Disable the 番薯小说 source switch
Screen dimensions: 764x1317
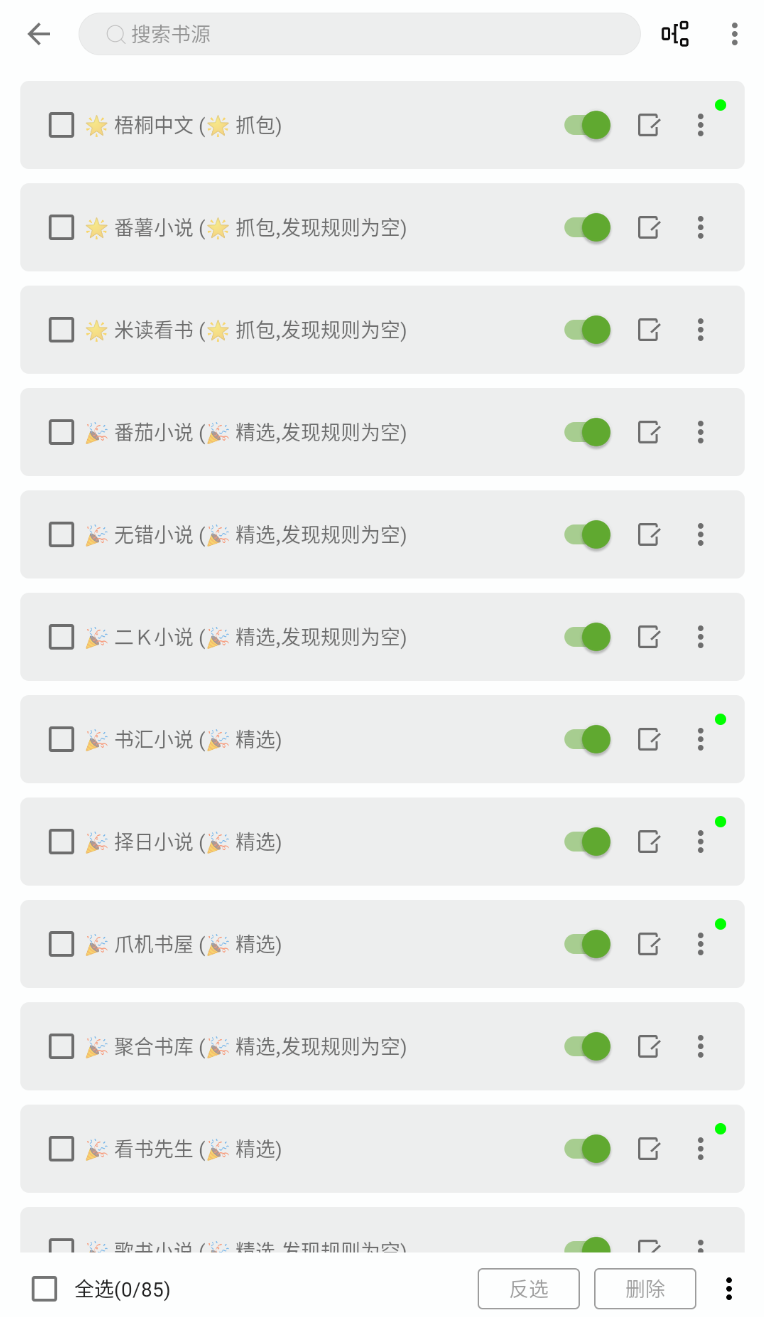(x=587, y=227)
